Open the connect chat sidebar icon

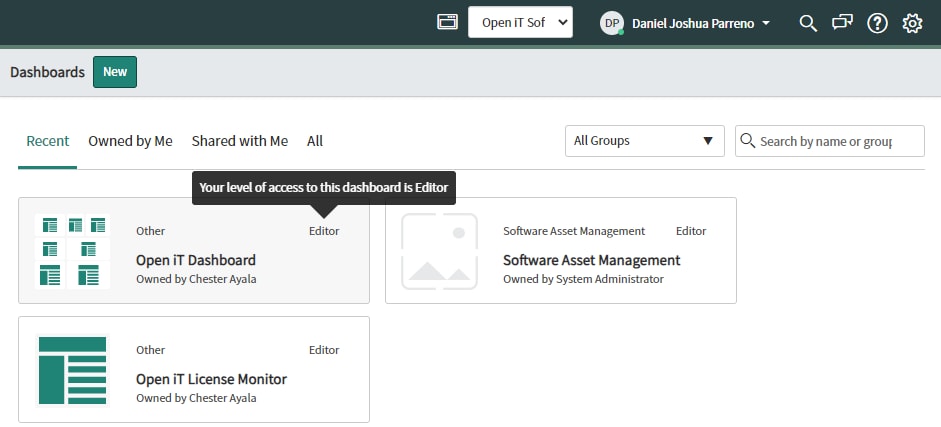pos(843,23)
